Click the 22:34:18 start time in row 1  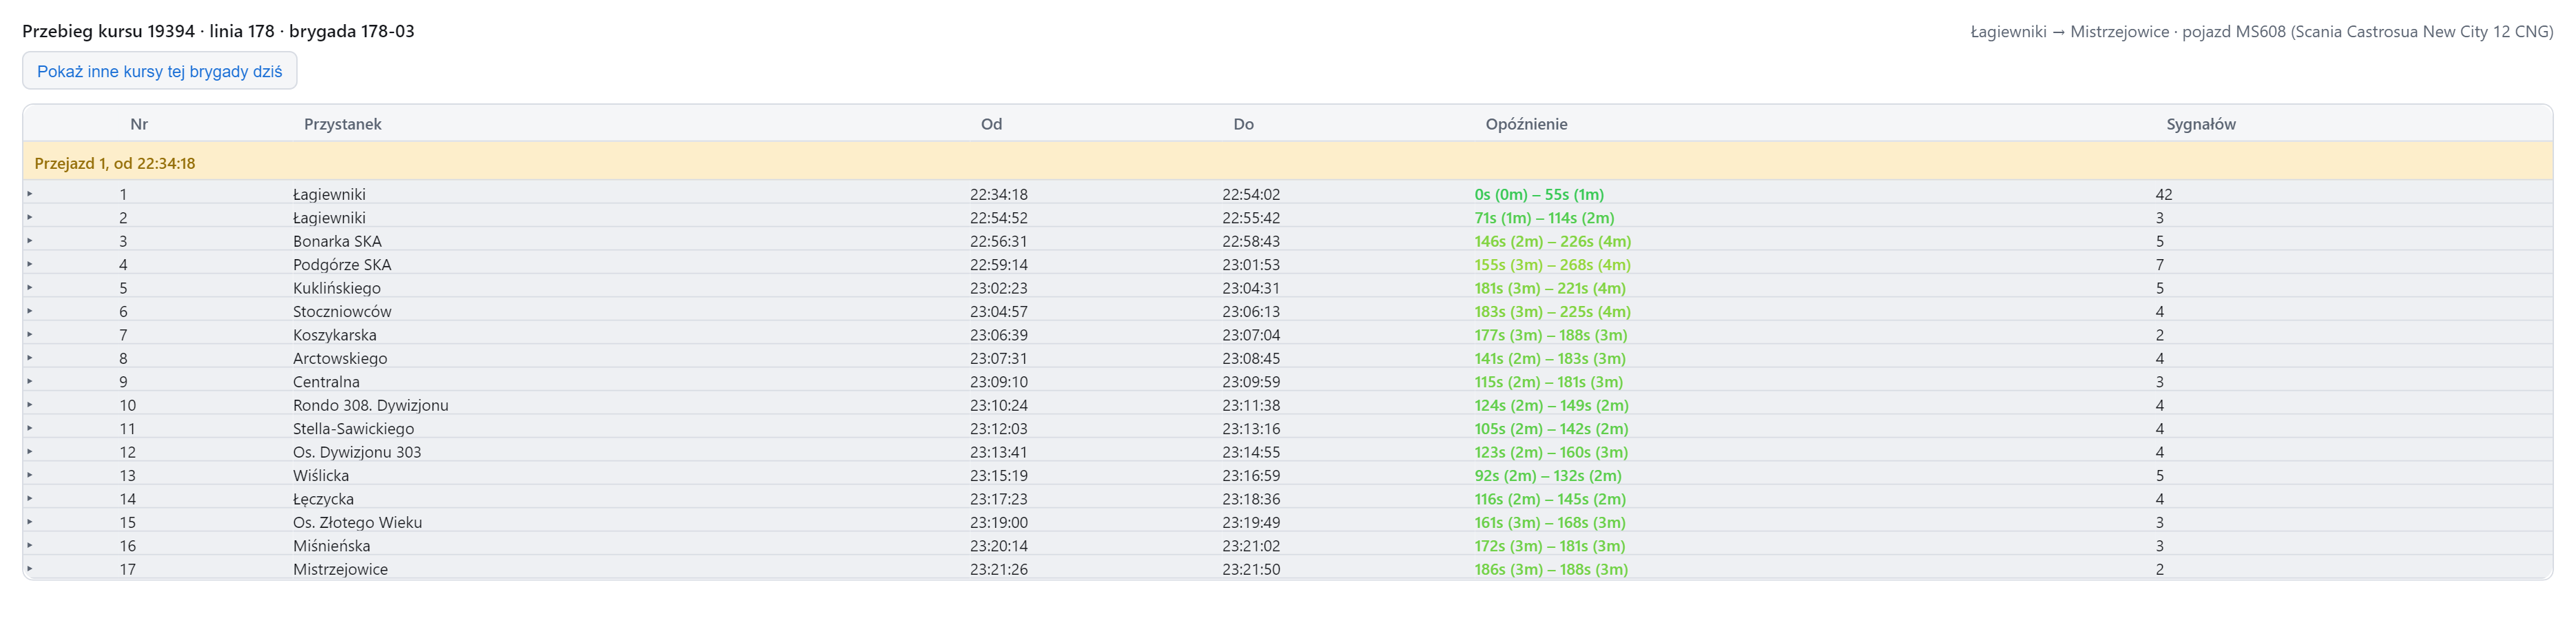(x=998, y=194)
